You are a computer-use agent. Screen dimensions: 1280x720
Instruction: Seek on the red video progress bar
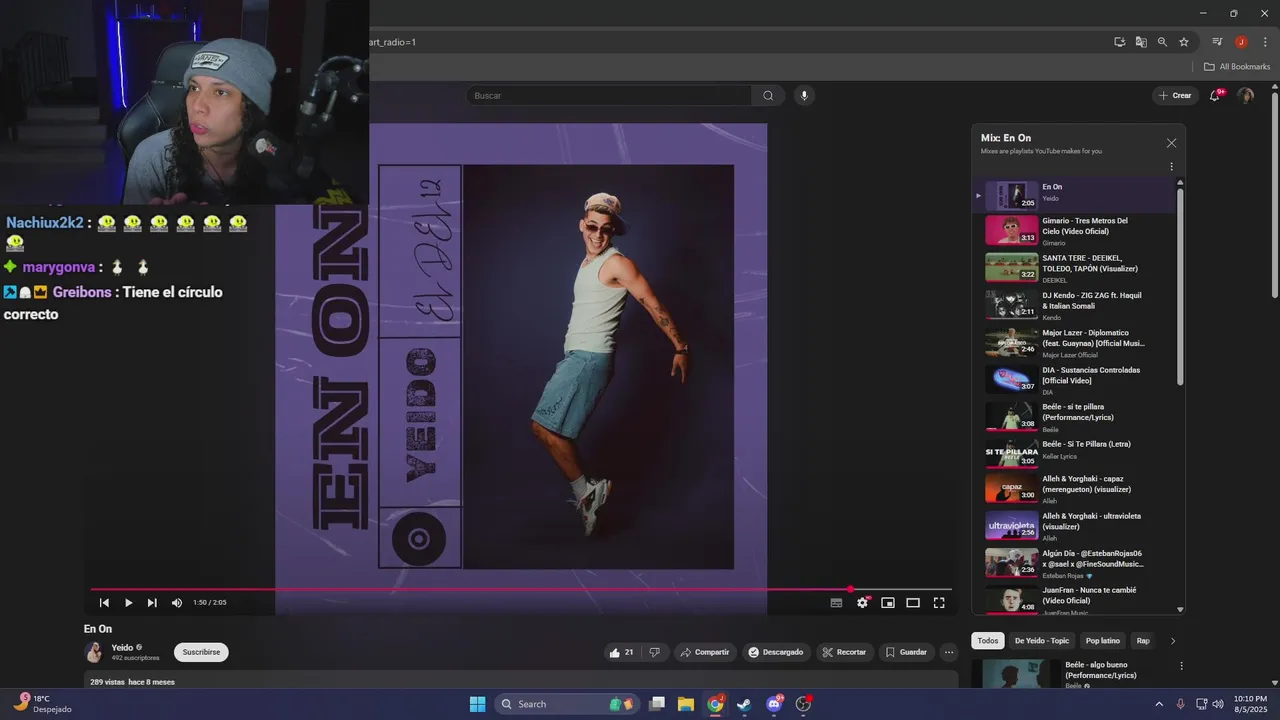[x=520, y=589]
